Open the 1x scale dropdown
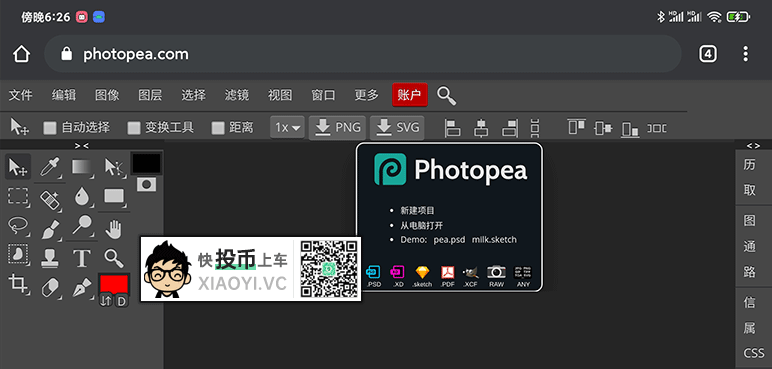 (288, 128)
